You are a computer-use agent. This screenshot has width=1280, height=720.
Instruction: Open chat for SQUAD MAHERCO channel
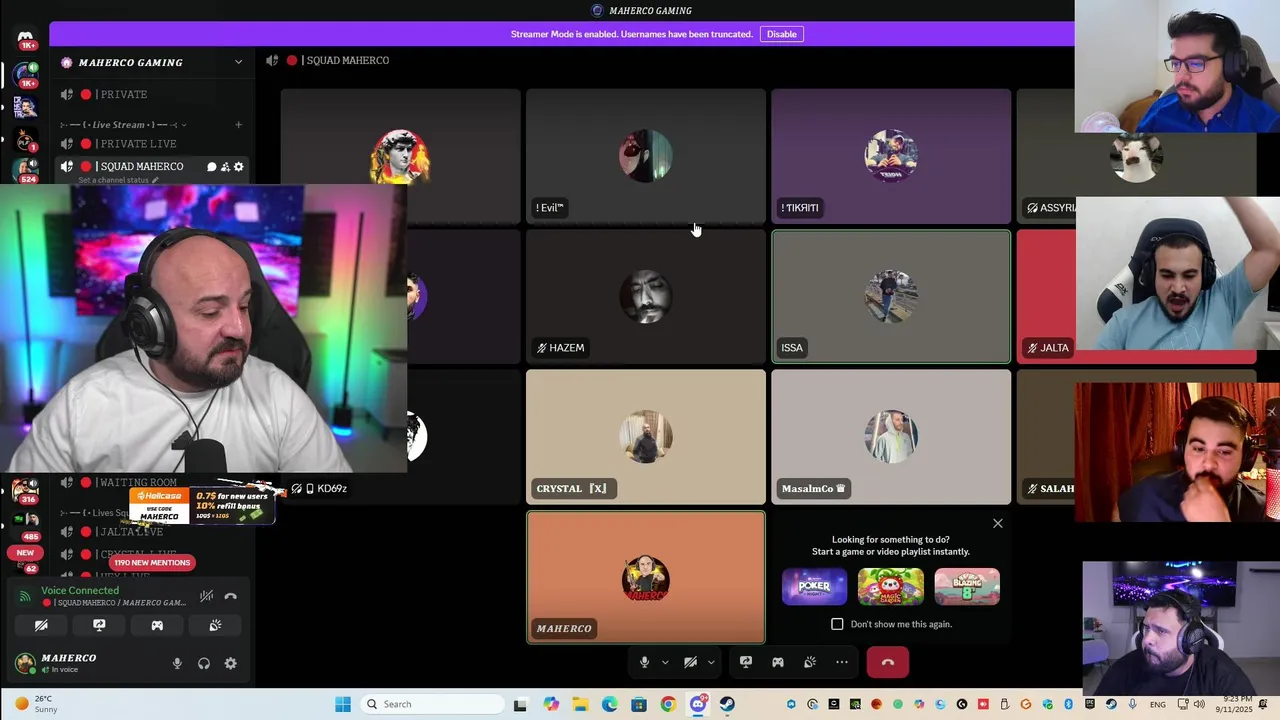click(x=211, y=167)
